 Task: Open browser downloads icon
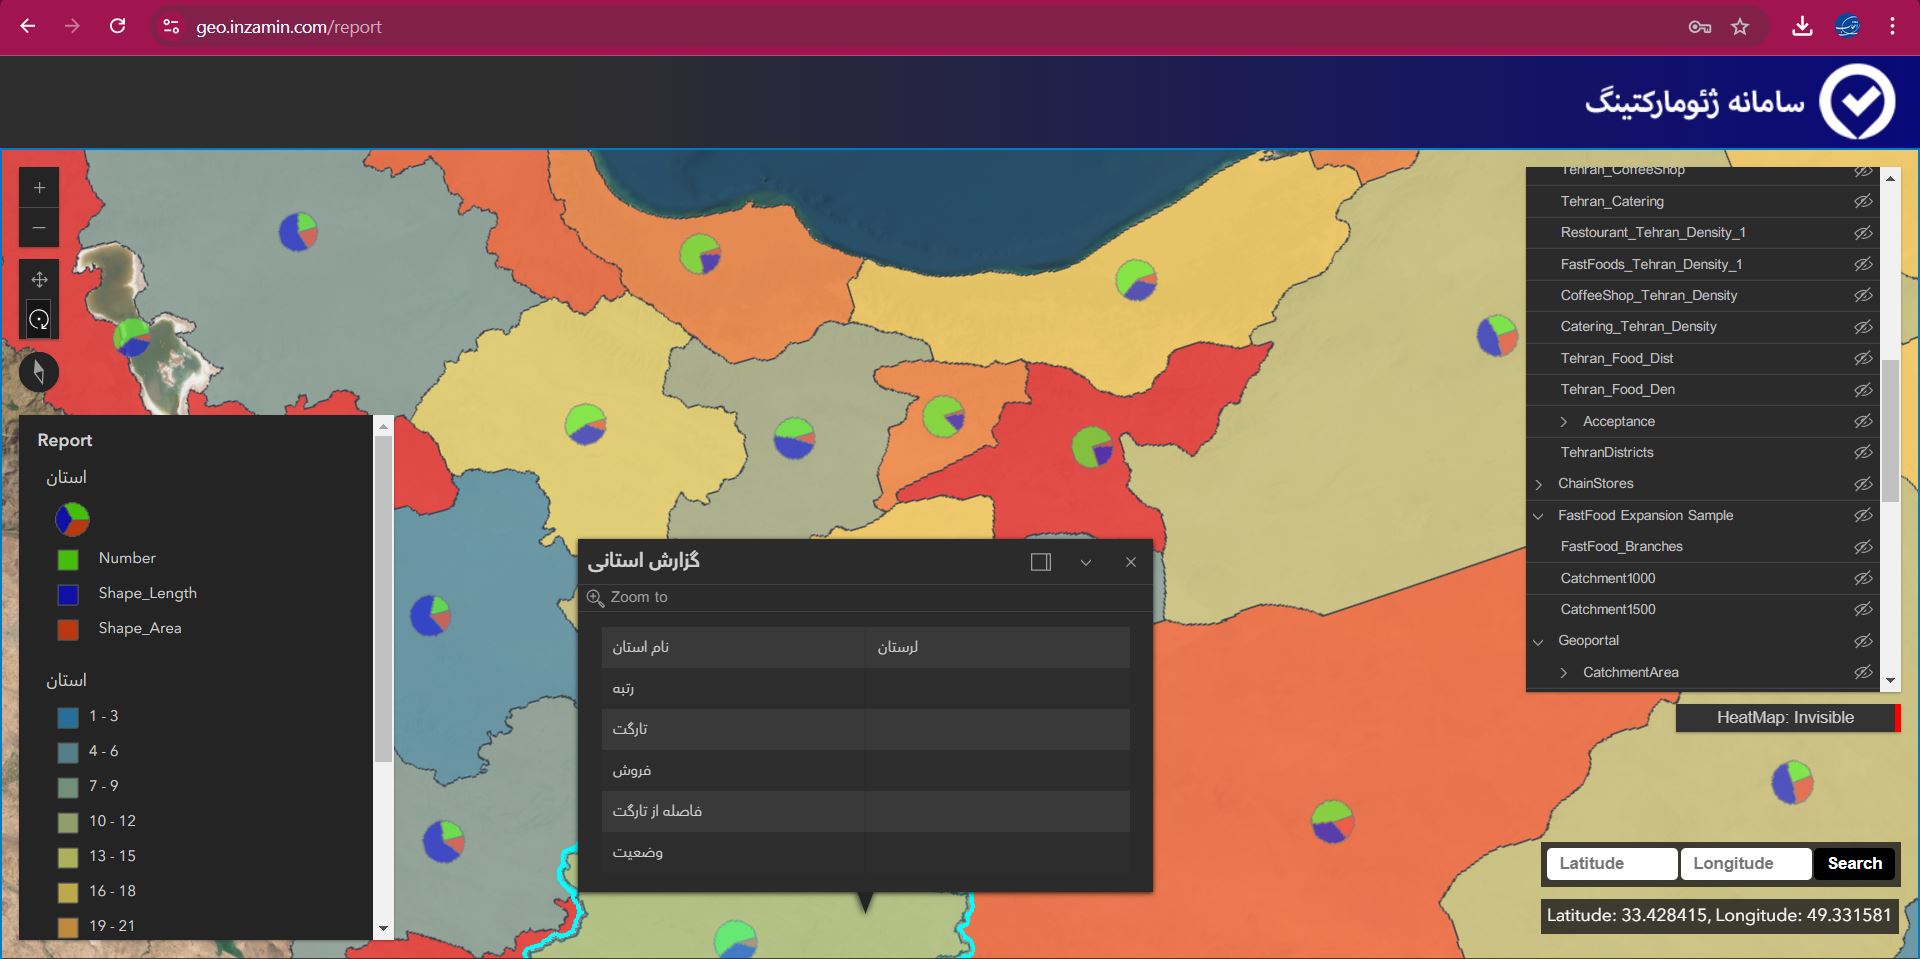[1802, 27]
